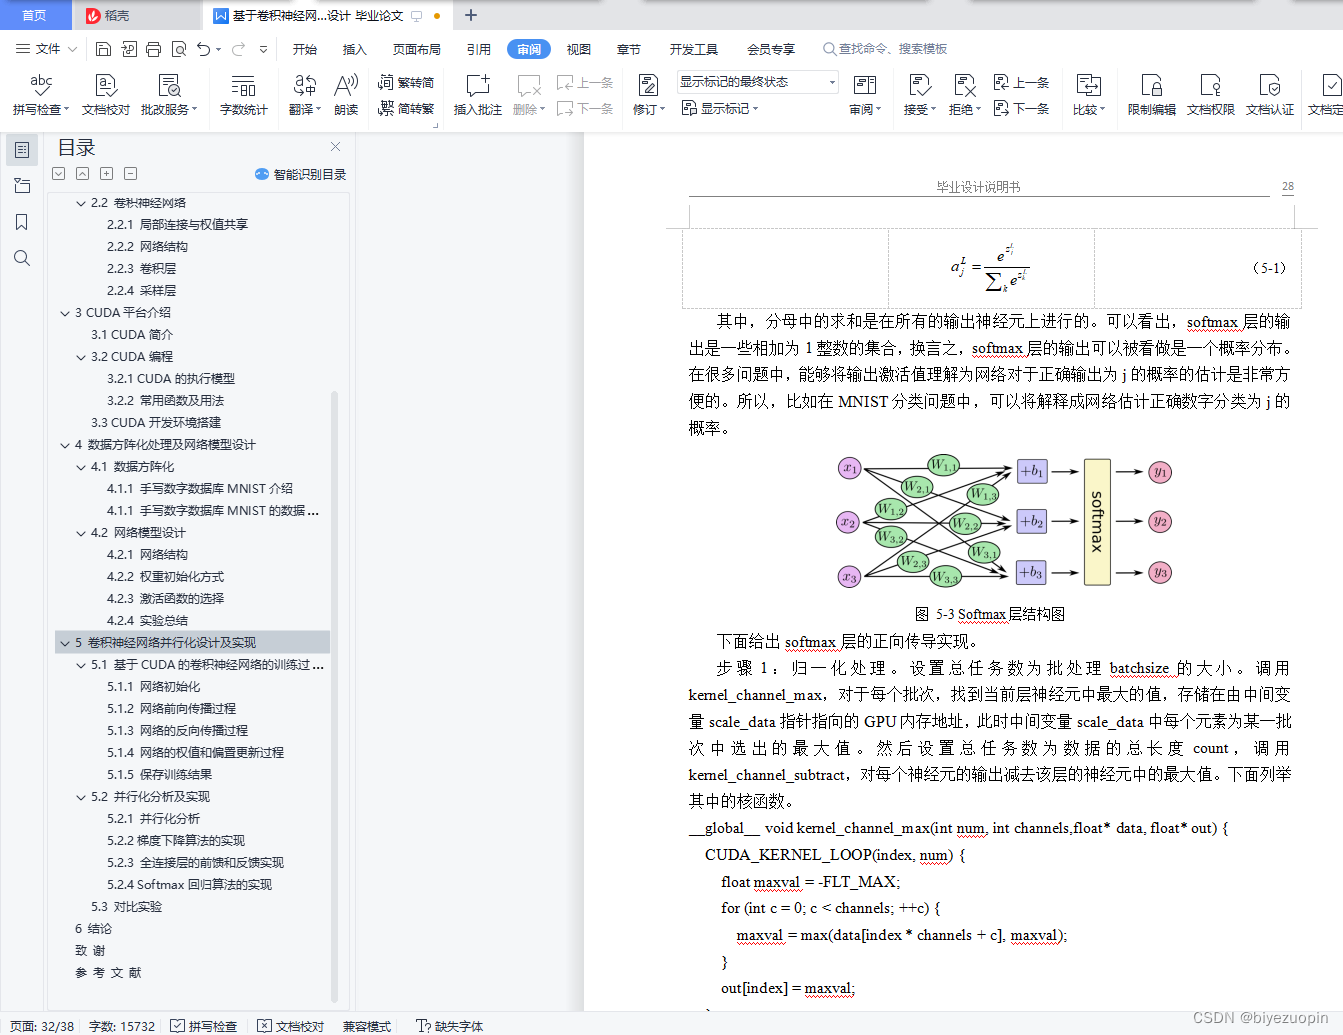Click the new tab plus icon

pos(471,15)
